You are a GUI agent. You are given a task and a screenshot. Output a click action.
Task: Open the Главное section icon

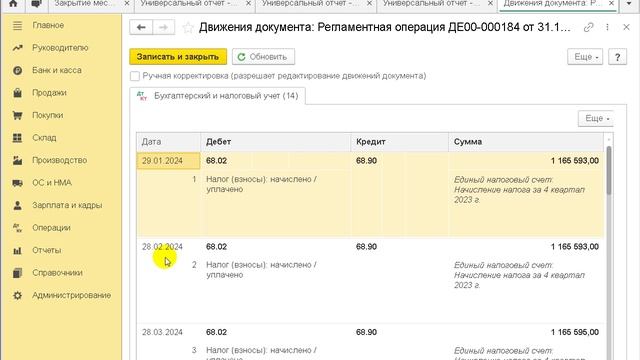pos(17,25)
